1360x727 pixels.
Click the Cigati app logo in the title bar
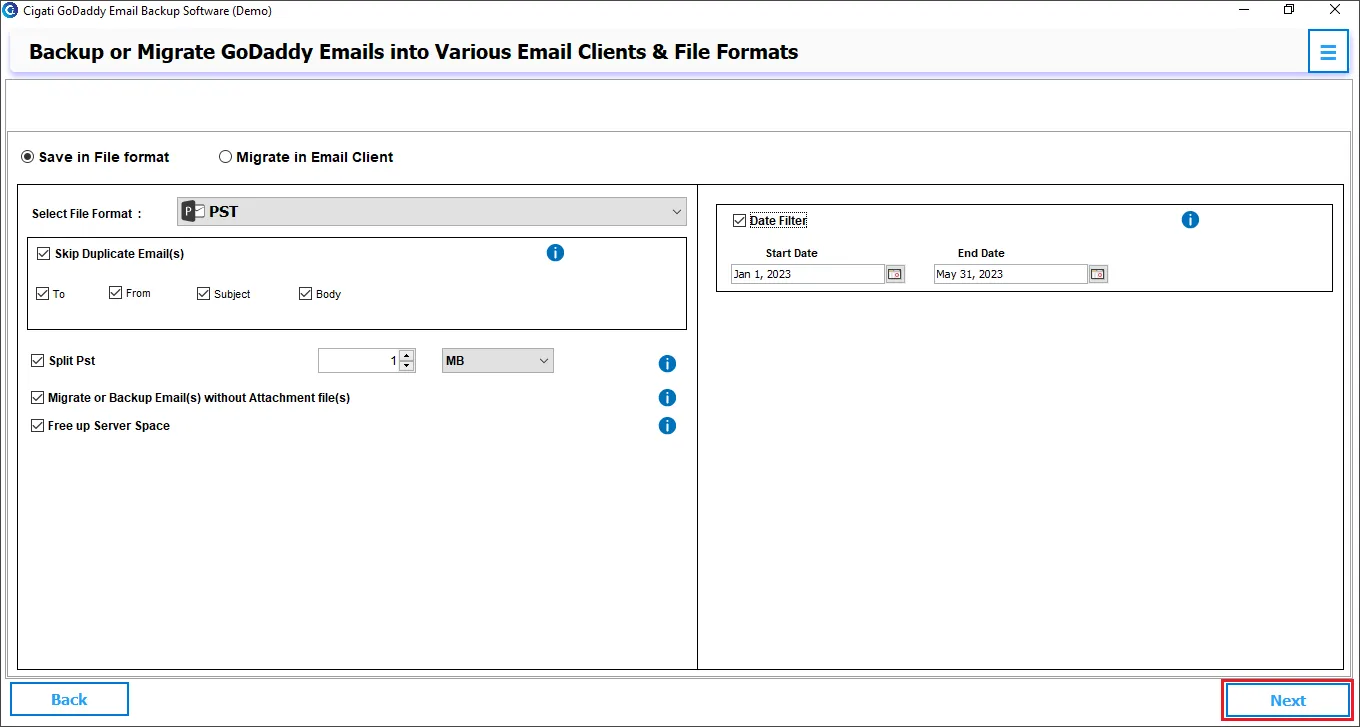(10, 10)
